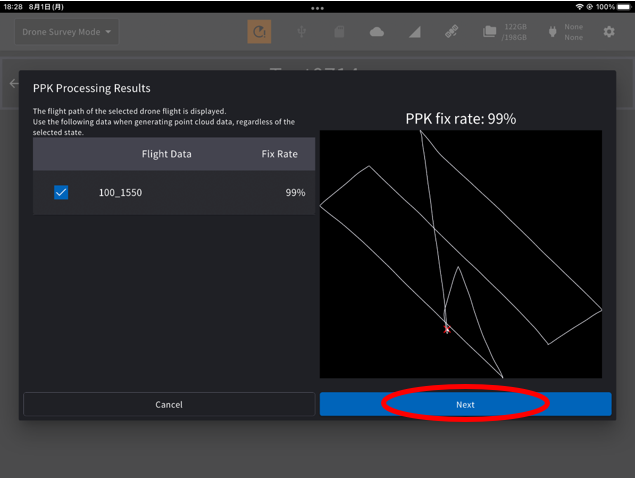
Task: Click the USB connection icon
Action: [x=301, y=32]
